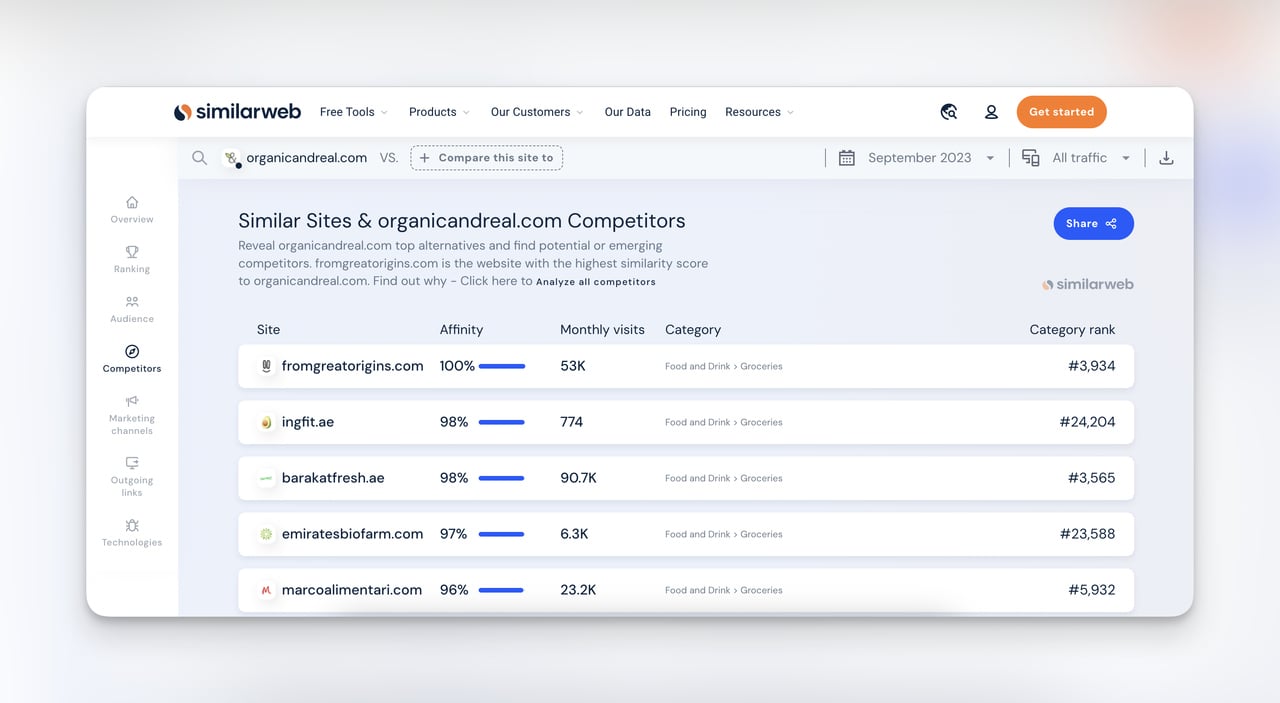Click the #23,588 category rank value
1280x703 pixels.
[1087, 534]
